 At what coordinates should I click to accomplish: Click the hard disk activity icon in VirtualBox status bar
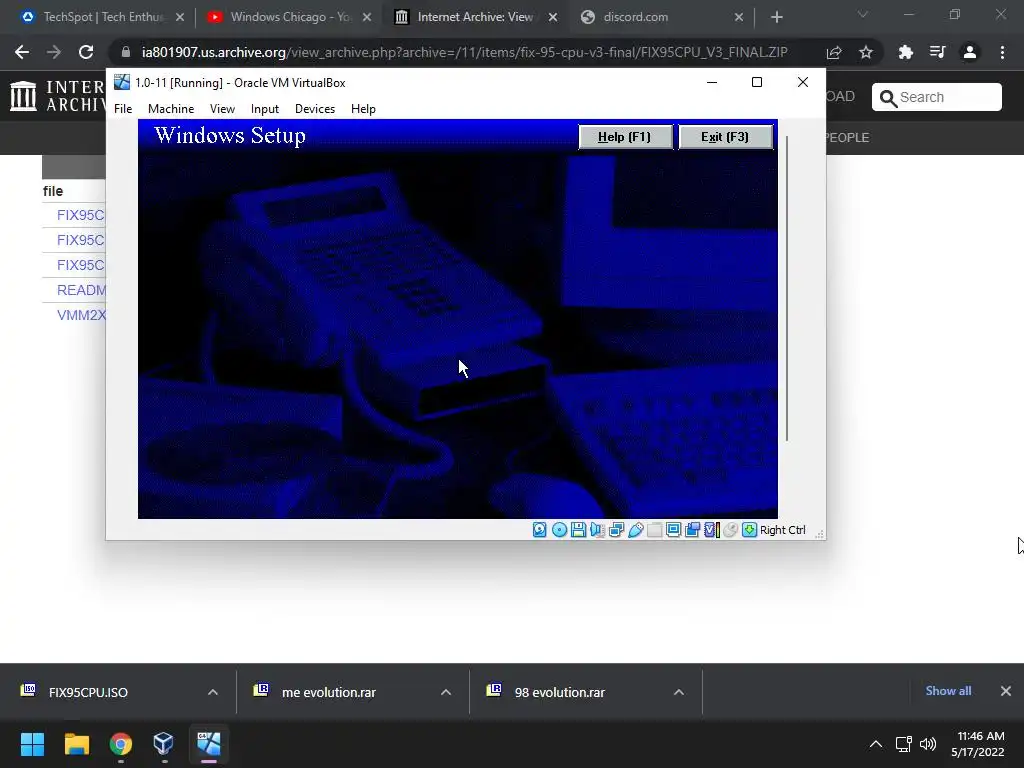coord(539,530)
